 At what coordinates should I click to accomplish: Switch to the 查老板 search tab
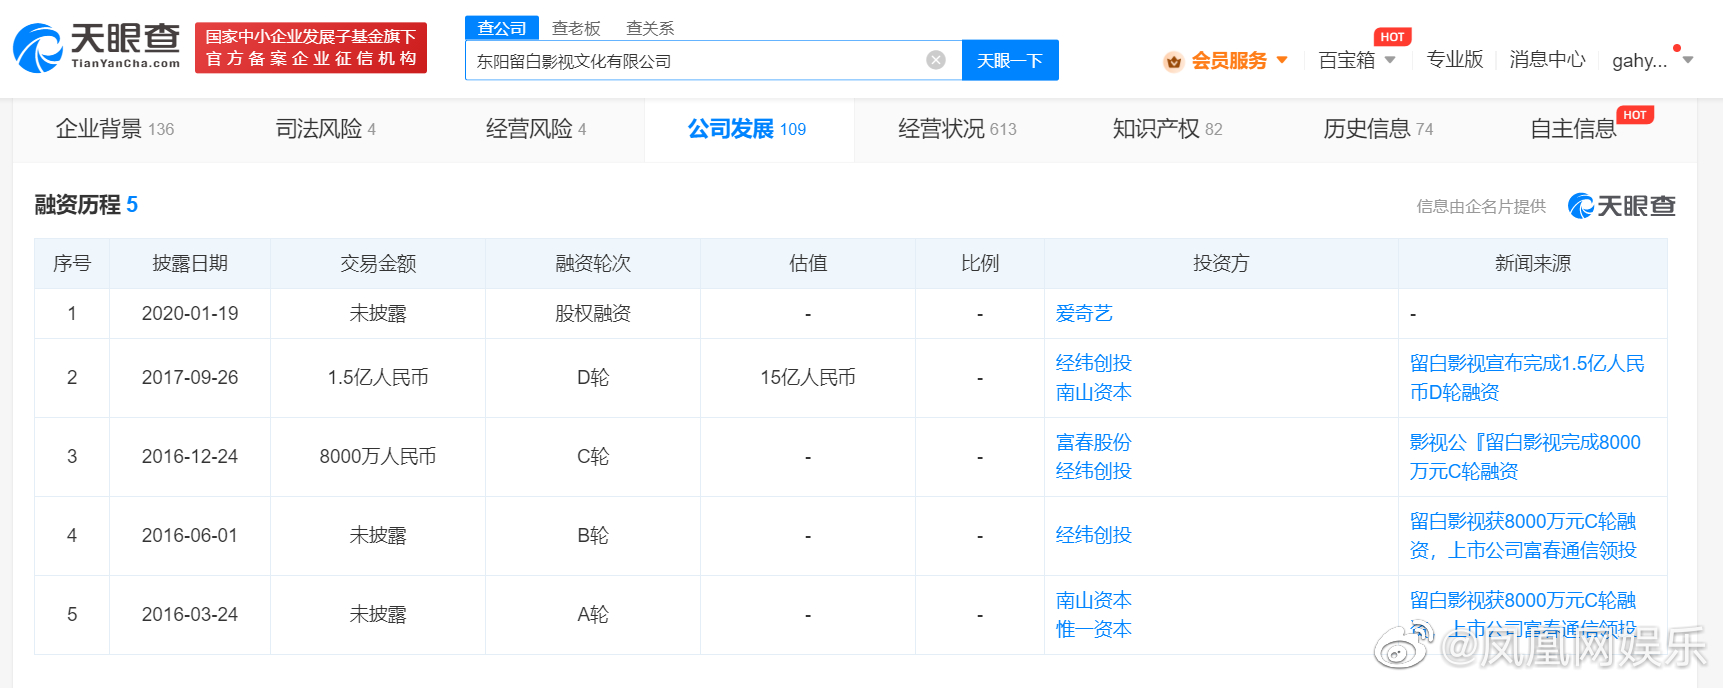[x=576, y=28]
